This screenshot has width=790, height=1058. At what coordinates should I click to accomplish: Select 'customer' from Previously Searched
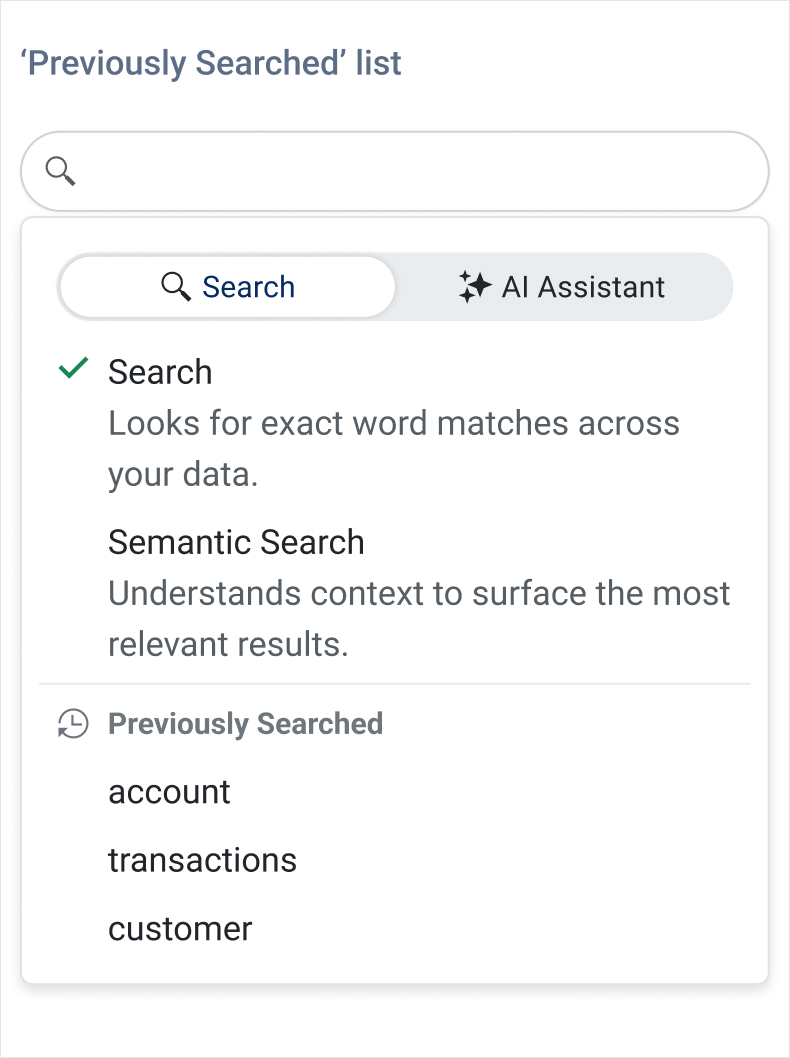tap(180, 929)
